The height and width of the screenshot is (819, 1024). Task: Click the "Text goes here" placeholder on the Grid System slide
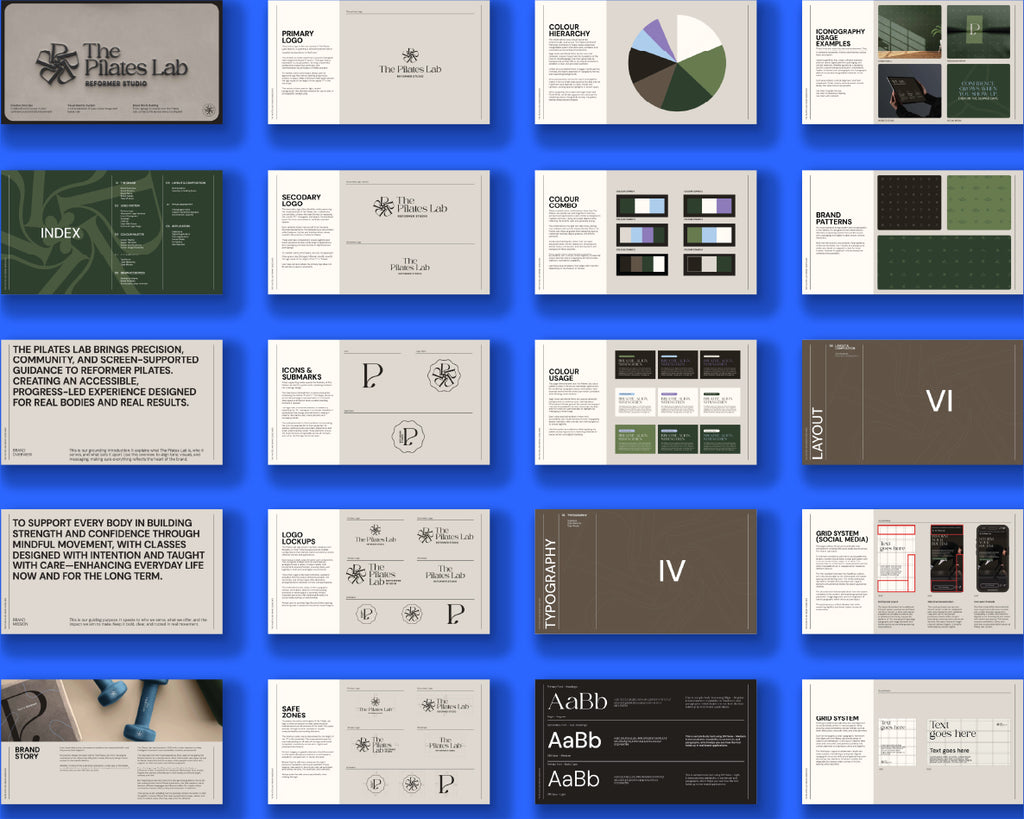pos(953,728)
